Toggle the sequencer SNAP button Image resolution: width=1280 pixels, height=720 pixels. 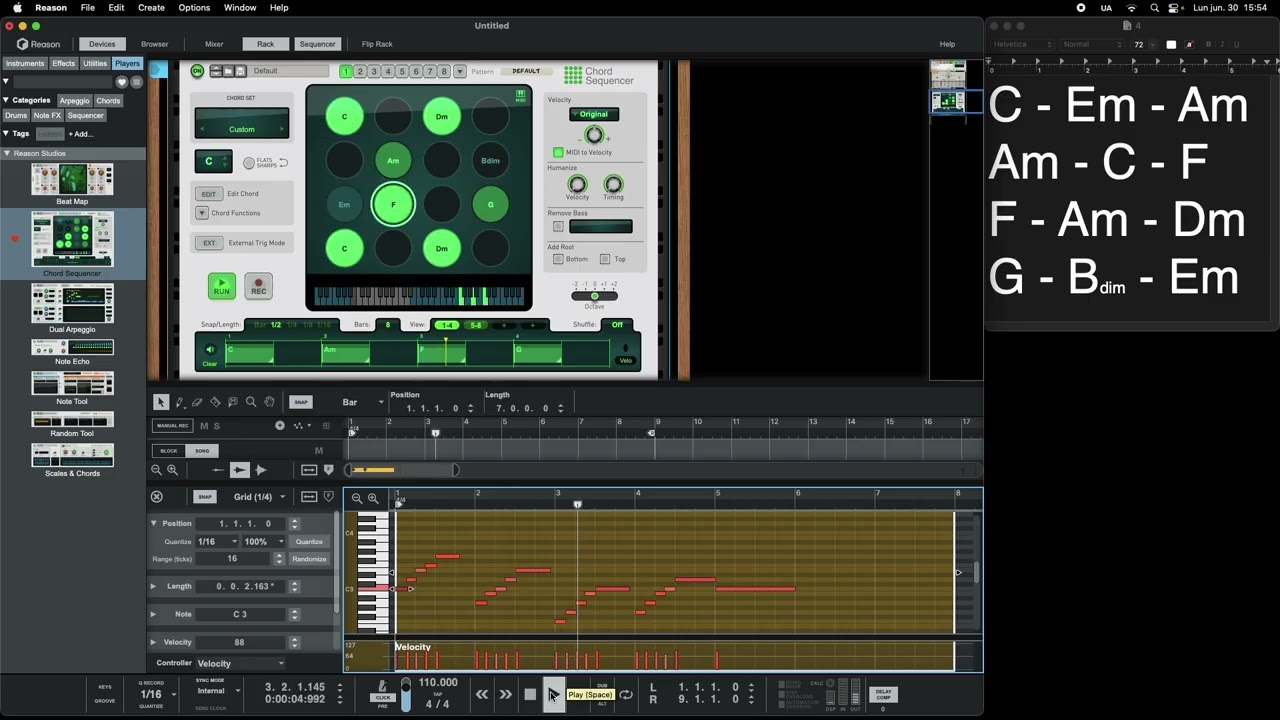click(x=300, y=402)
